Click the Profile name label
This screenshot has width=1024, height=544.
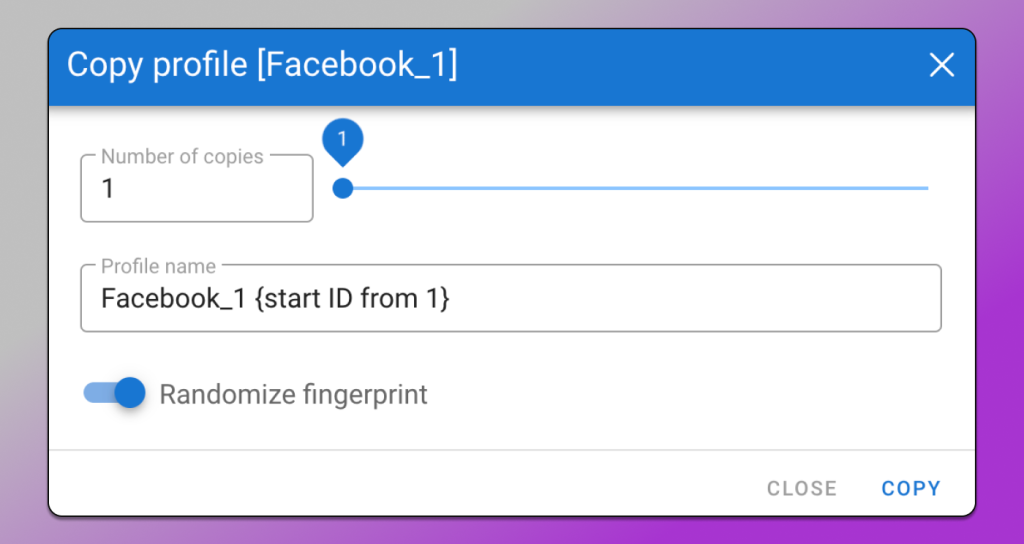[158, 267]
